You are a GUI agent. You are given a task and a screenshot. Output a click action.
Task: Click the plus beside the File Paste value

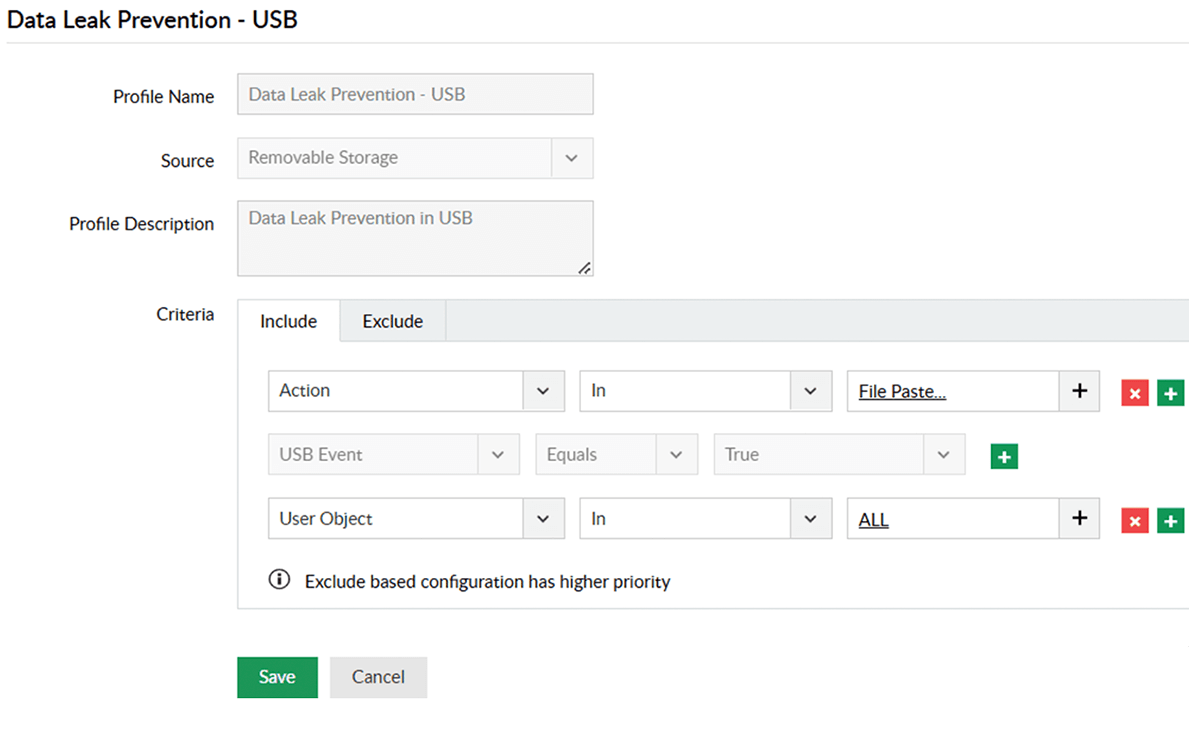click(1079, 391)
